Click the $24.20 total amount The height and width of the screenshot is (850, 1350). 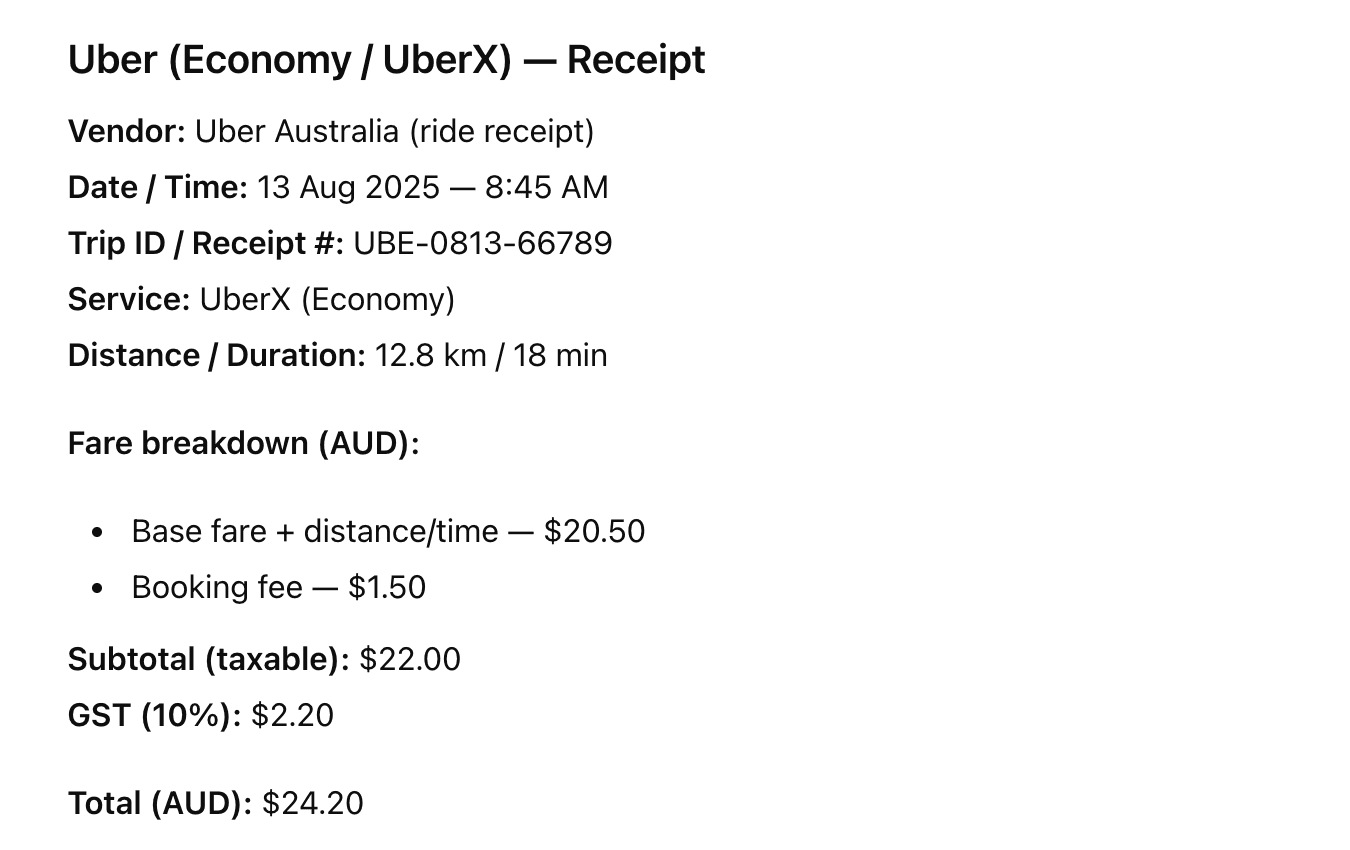(x=312, y=803)
